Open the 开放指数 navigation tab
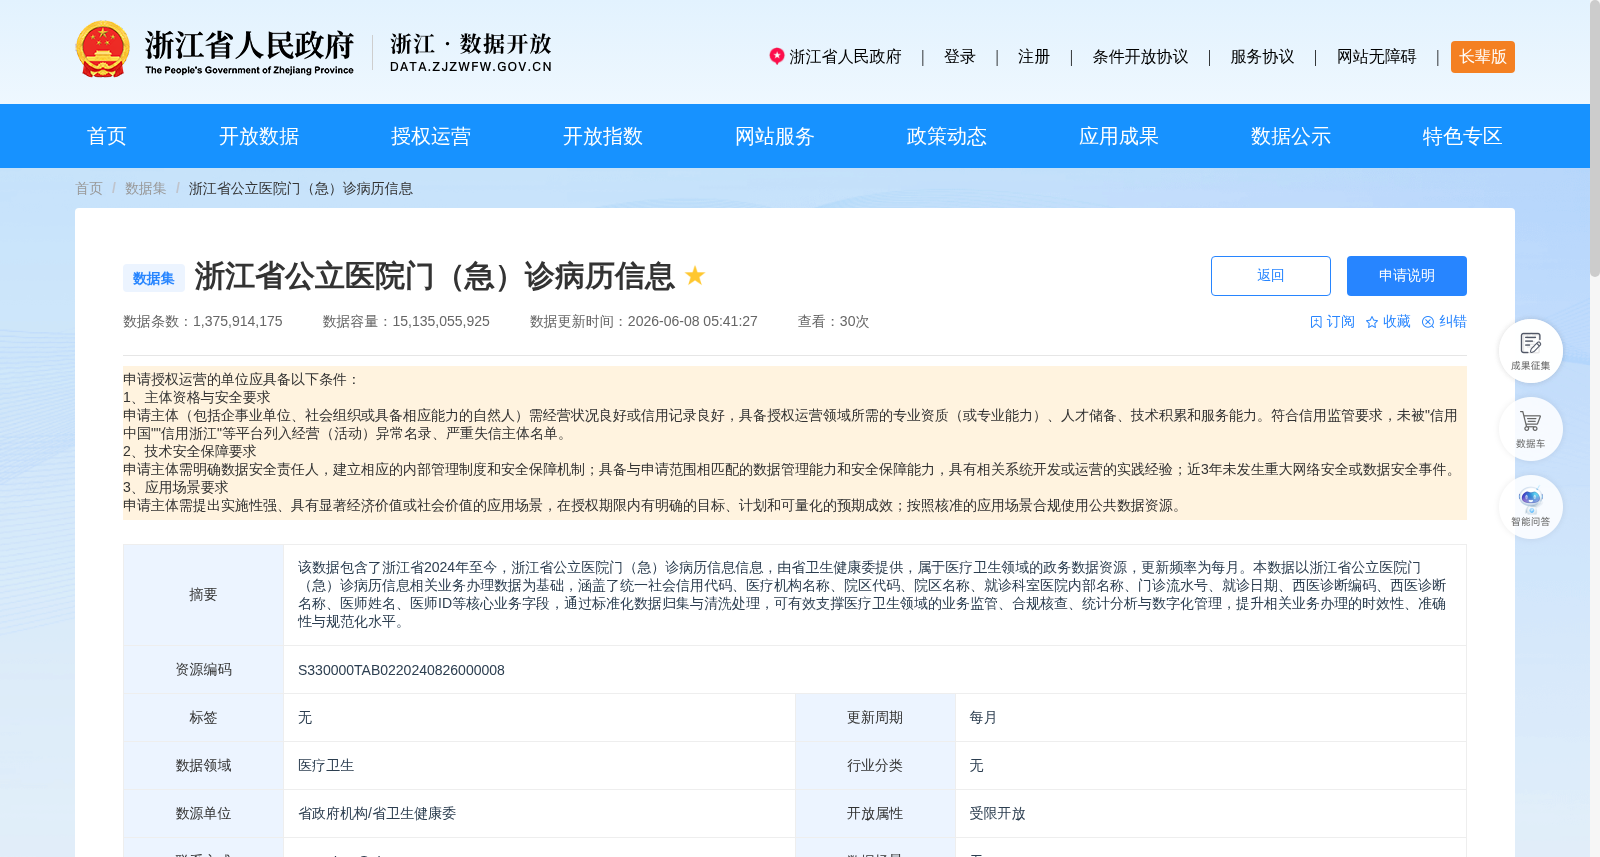Image resolution: width=1600 pixels, height=857 pixels. click(603, 136)
